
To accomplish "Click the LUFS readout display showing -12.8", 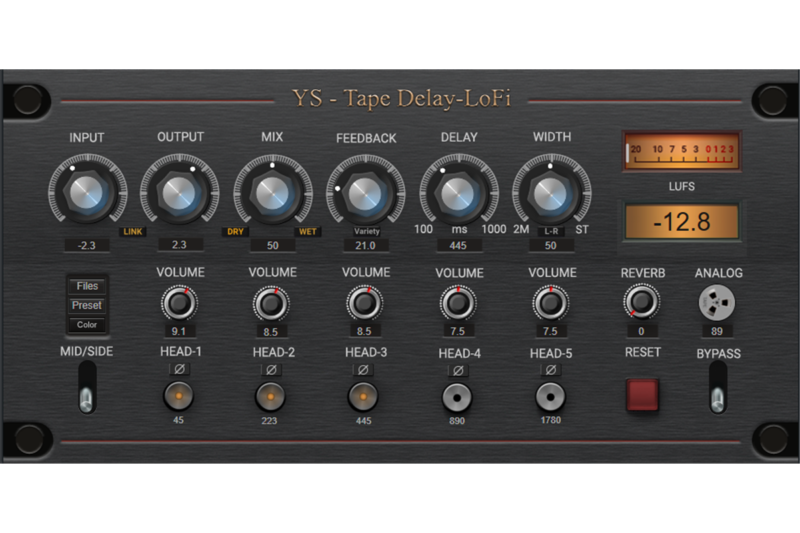I will [680, 222].
